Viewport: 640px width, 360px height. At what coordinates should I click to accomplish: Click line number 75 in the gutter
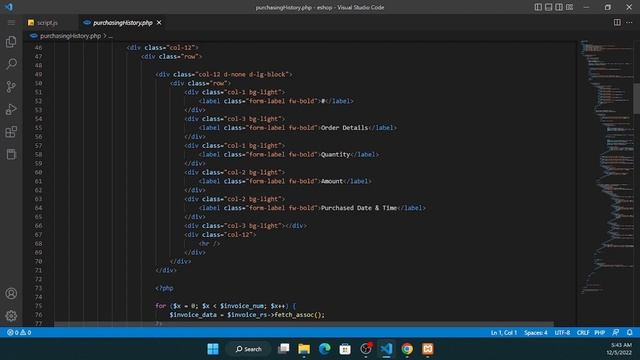pos(38,306)
